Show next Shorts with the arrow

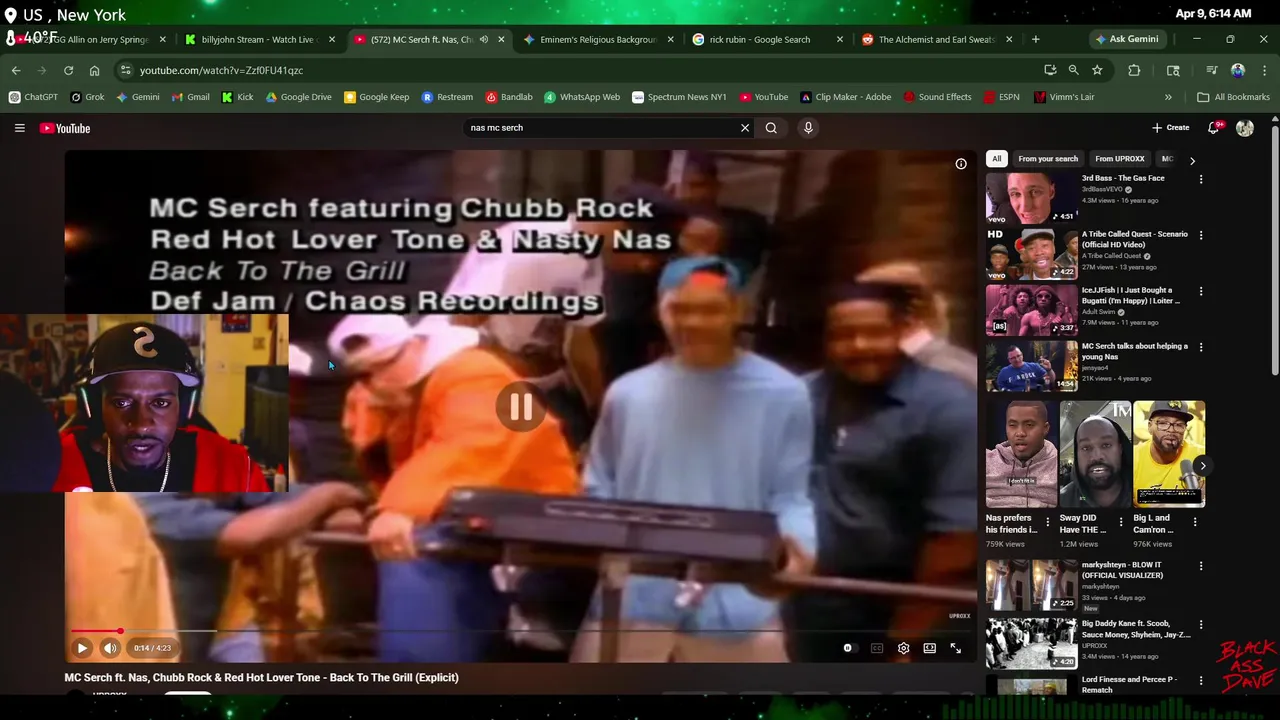(1202, 466)
